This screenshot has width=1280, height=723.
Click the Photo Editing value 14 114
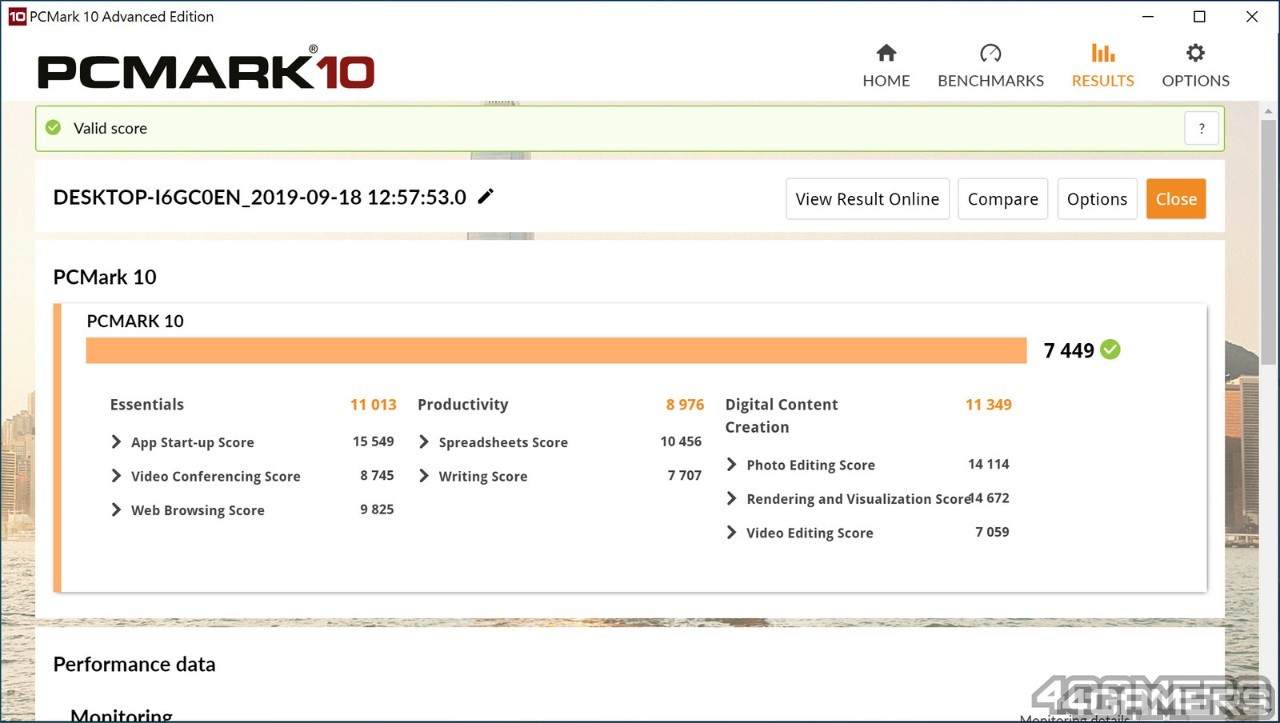[x=989, y=464]
